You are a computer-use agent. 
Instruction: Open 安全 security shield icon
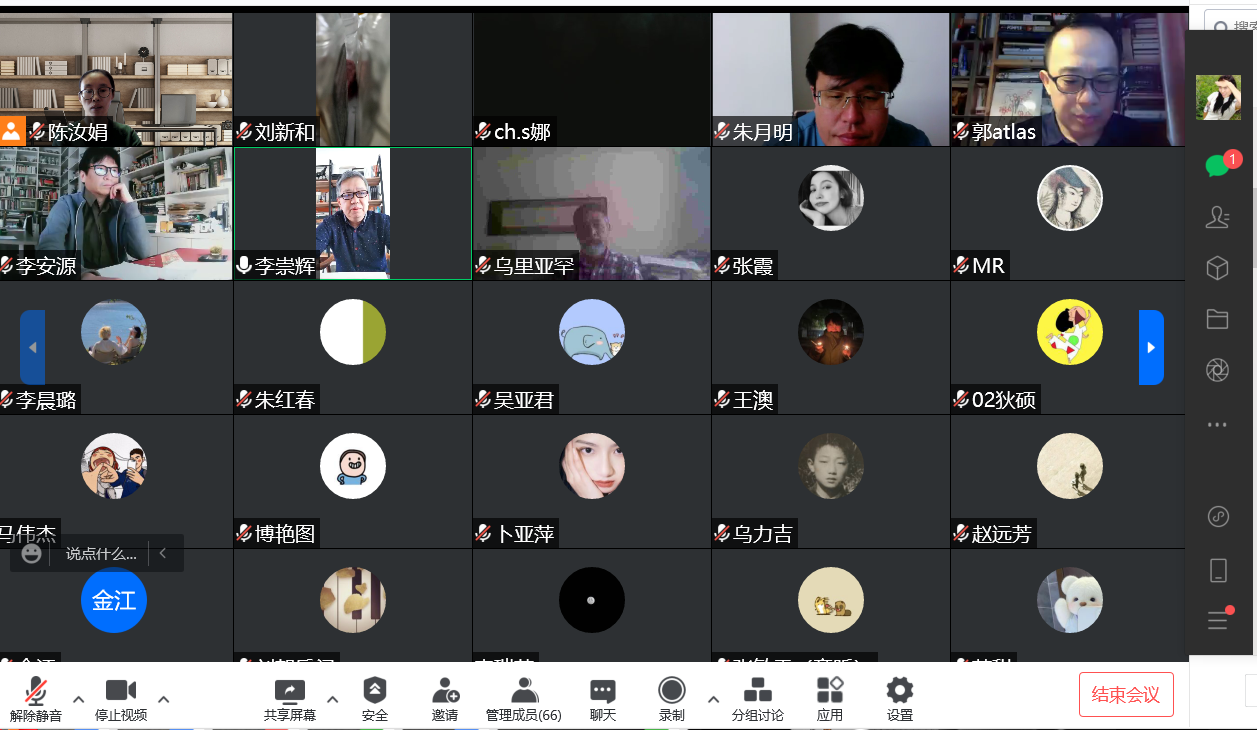375,698
